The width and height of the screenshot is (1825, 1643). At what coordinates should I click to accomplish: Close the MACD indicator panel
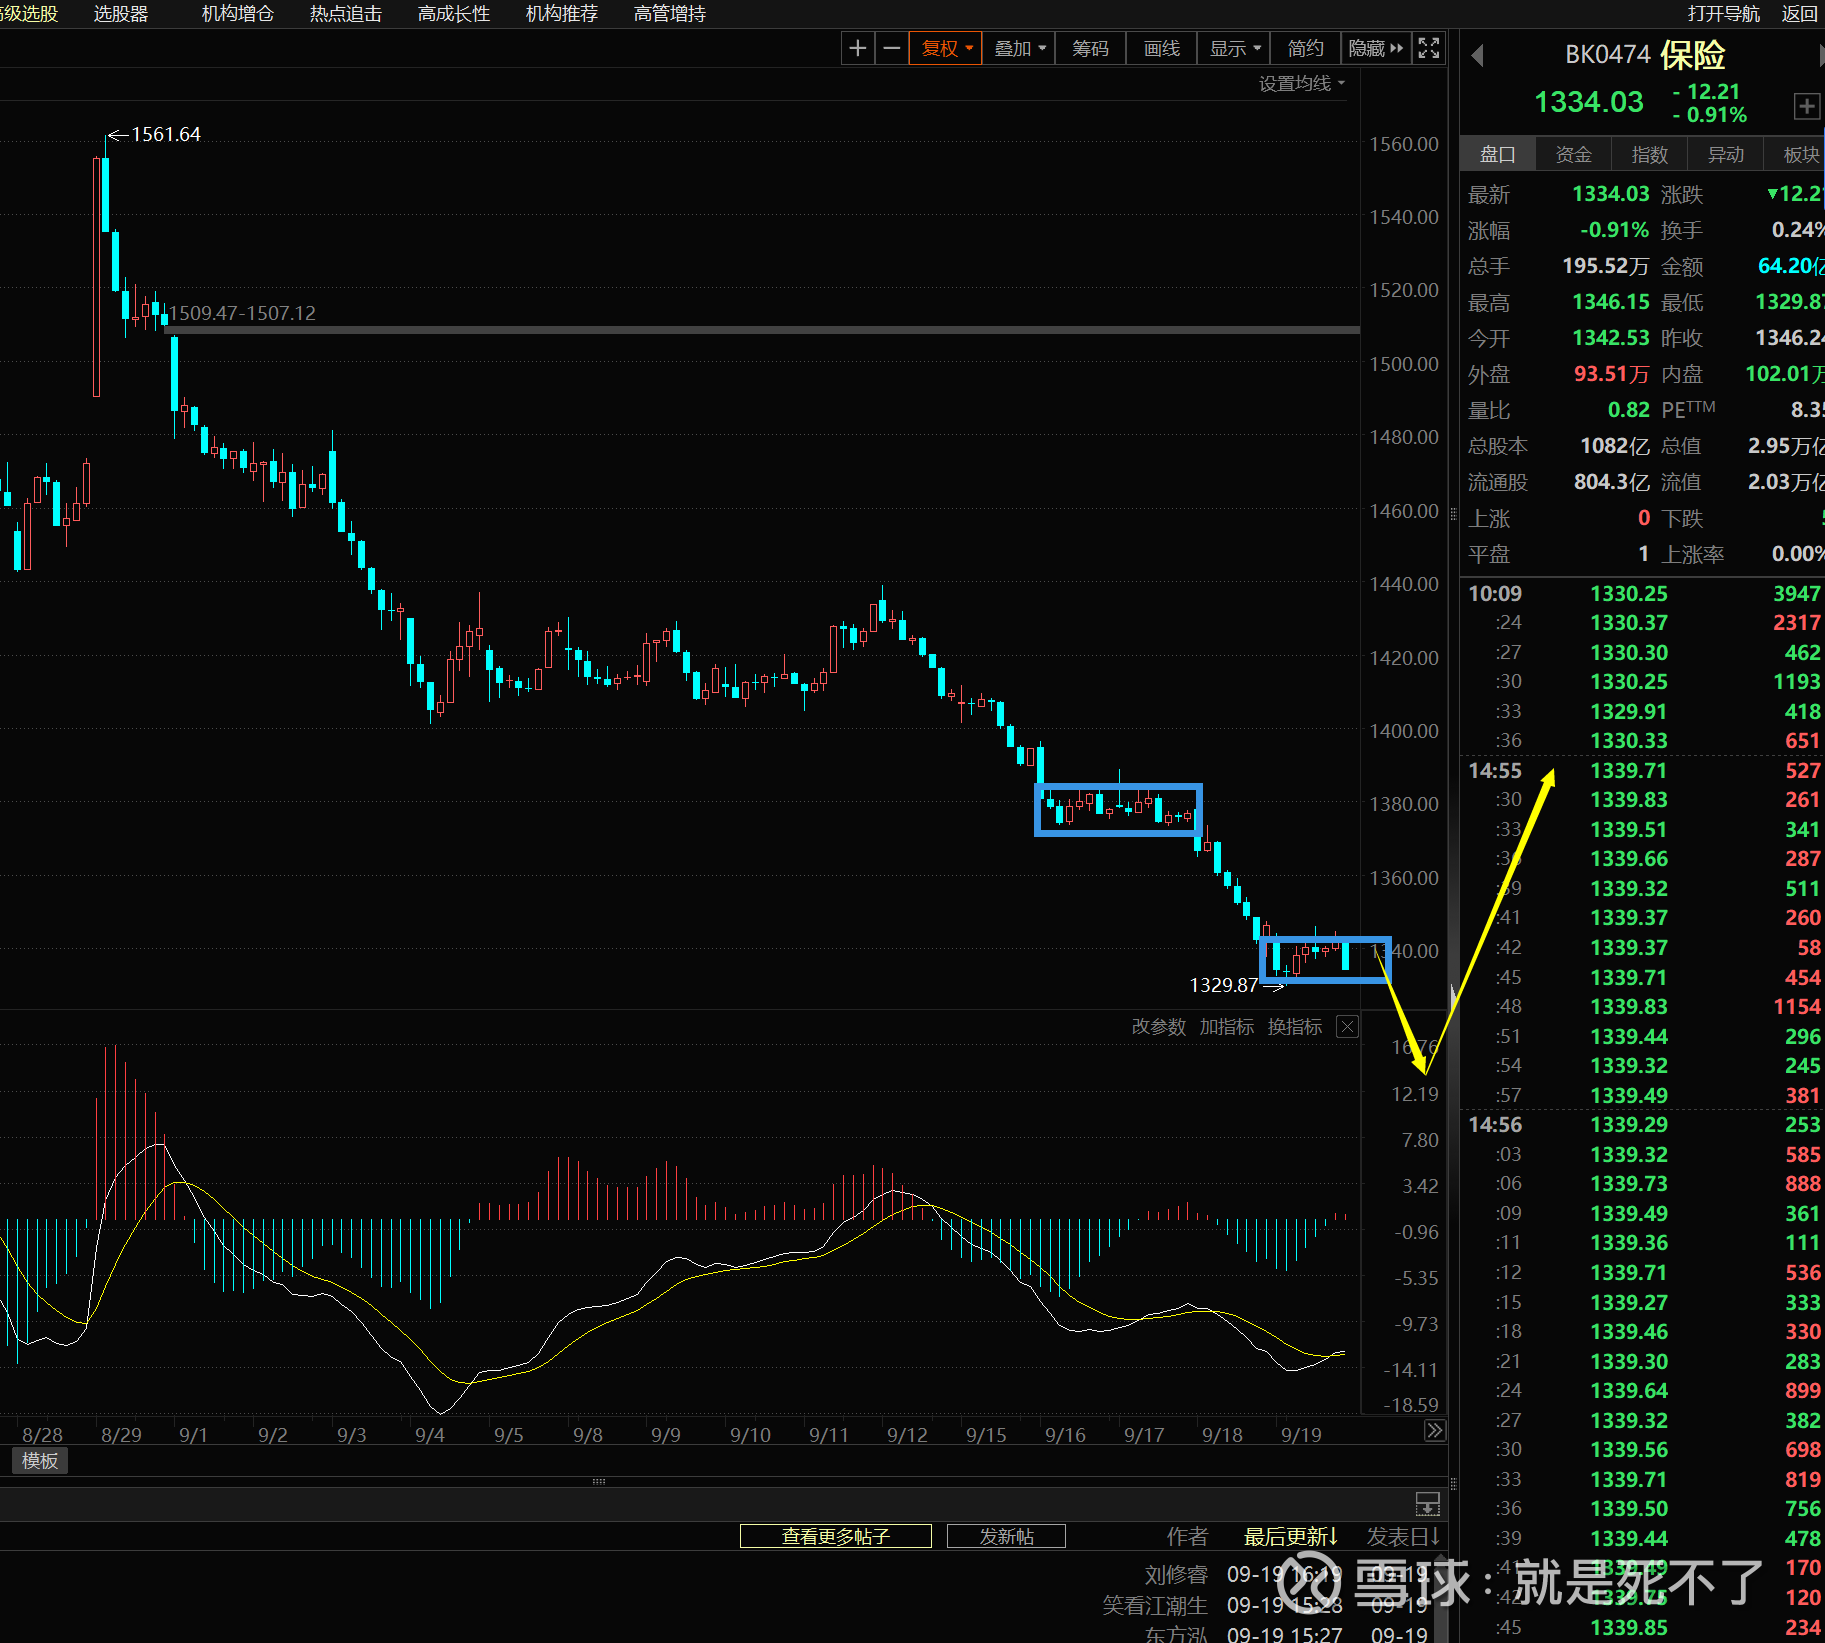[x=1347, y=1027]
